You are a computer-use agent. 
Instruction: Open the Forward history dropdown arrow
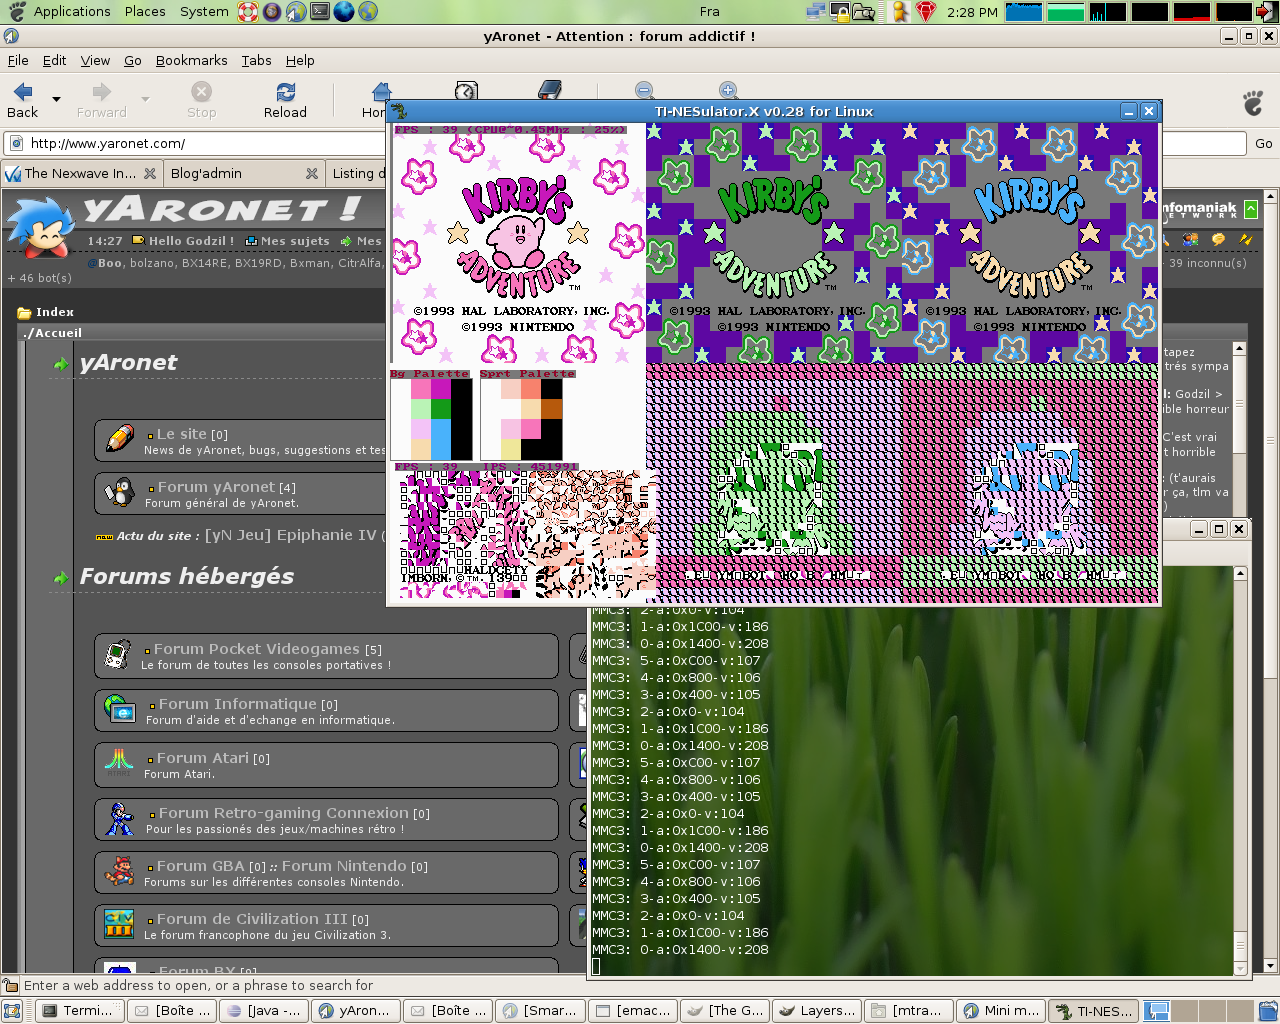pyautogui.click(x=145, y=99)
